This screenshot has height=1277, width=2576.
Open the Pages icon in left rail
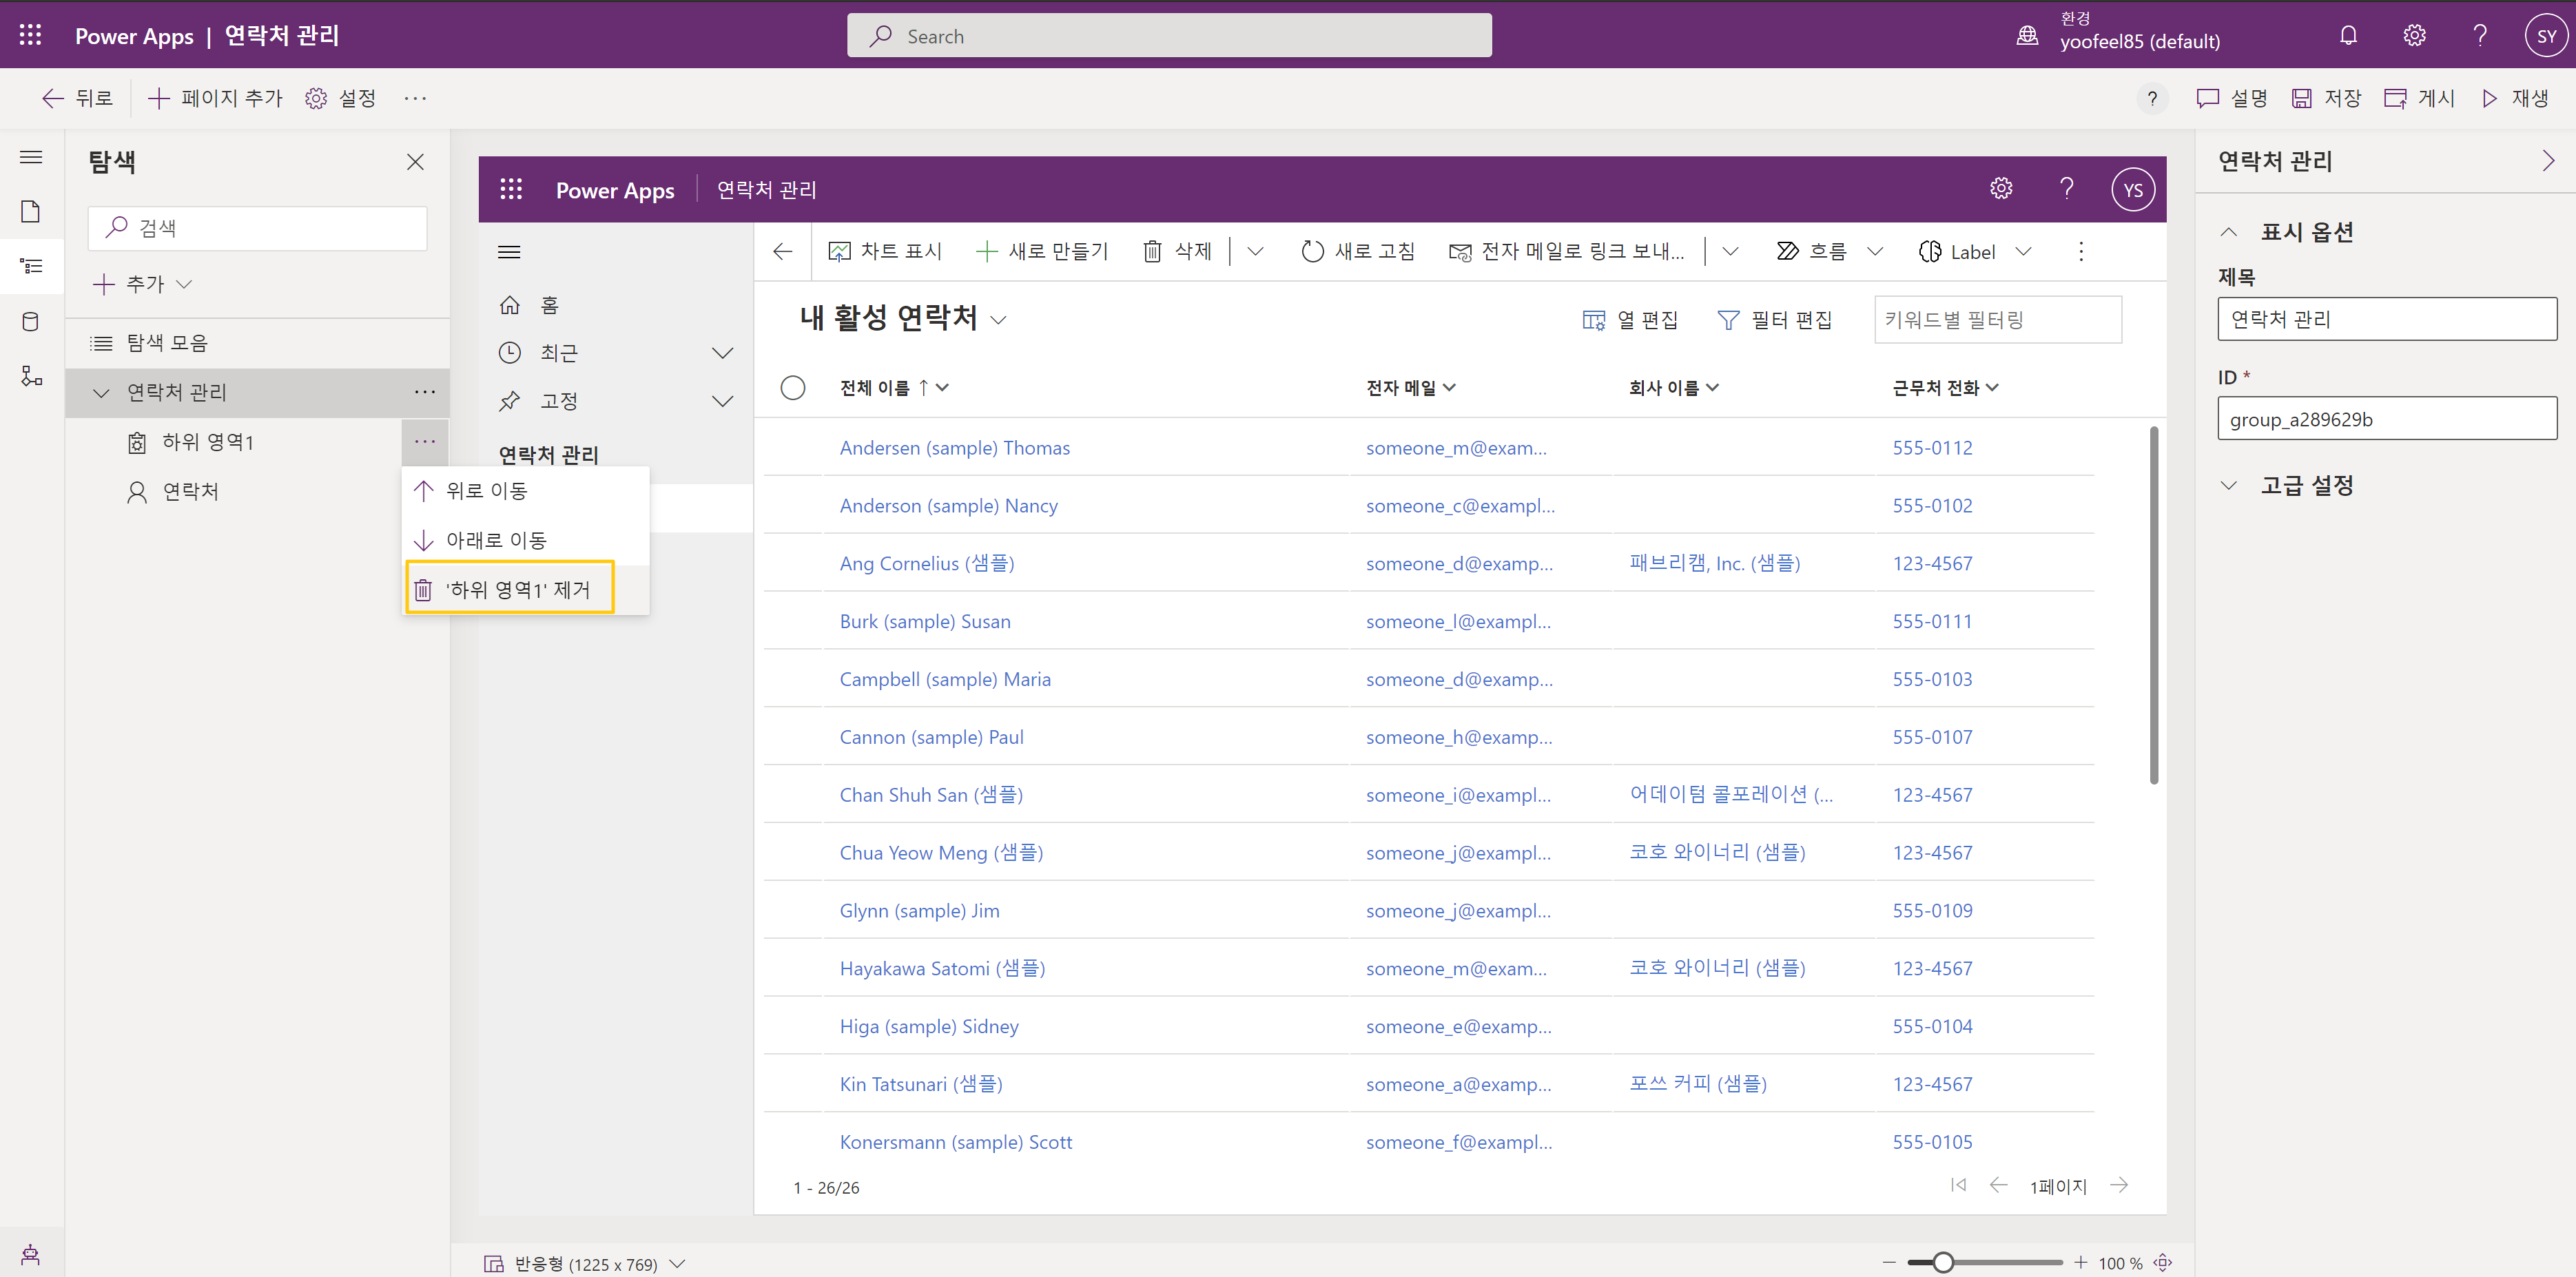click(31, 211)
